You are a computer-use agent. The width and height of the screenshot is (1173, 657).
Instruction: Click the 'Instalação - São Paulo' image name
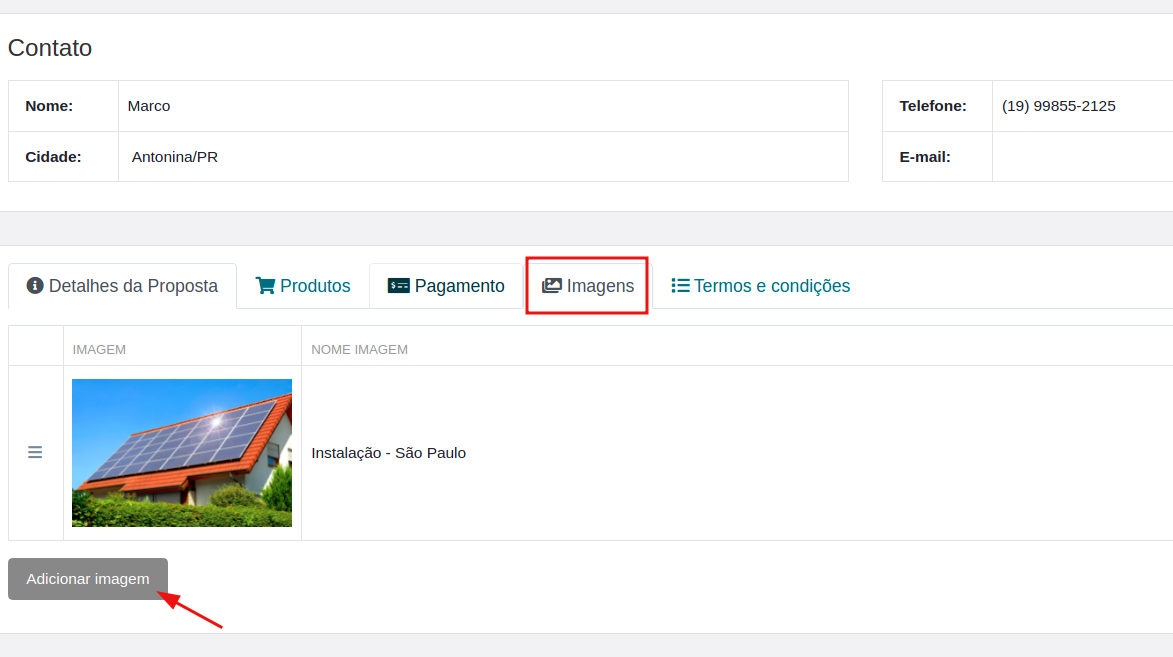coord(388,453)
